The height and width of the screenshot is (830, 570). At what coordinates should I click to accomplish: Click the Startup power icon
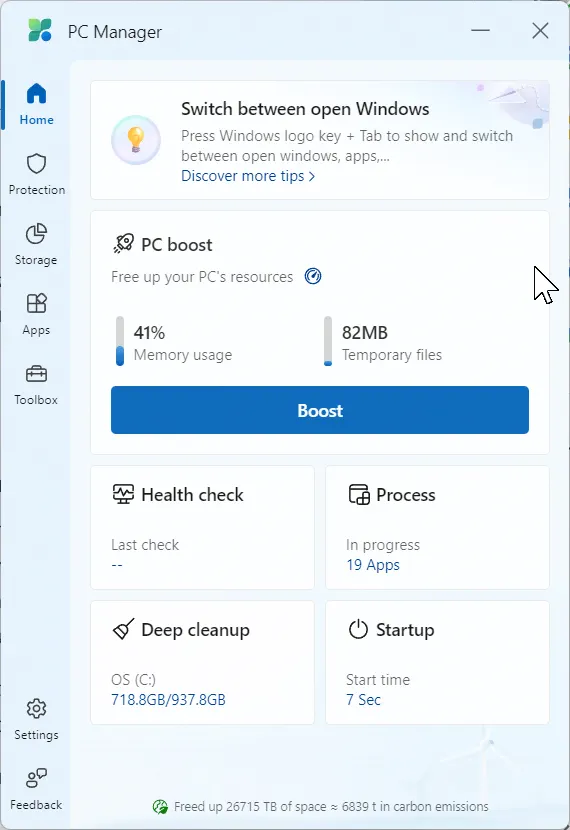(358, 629)
